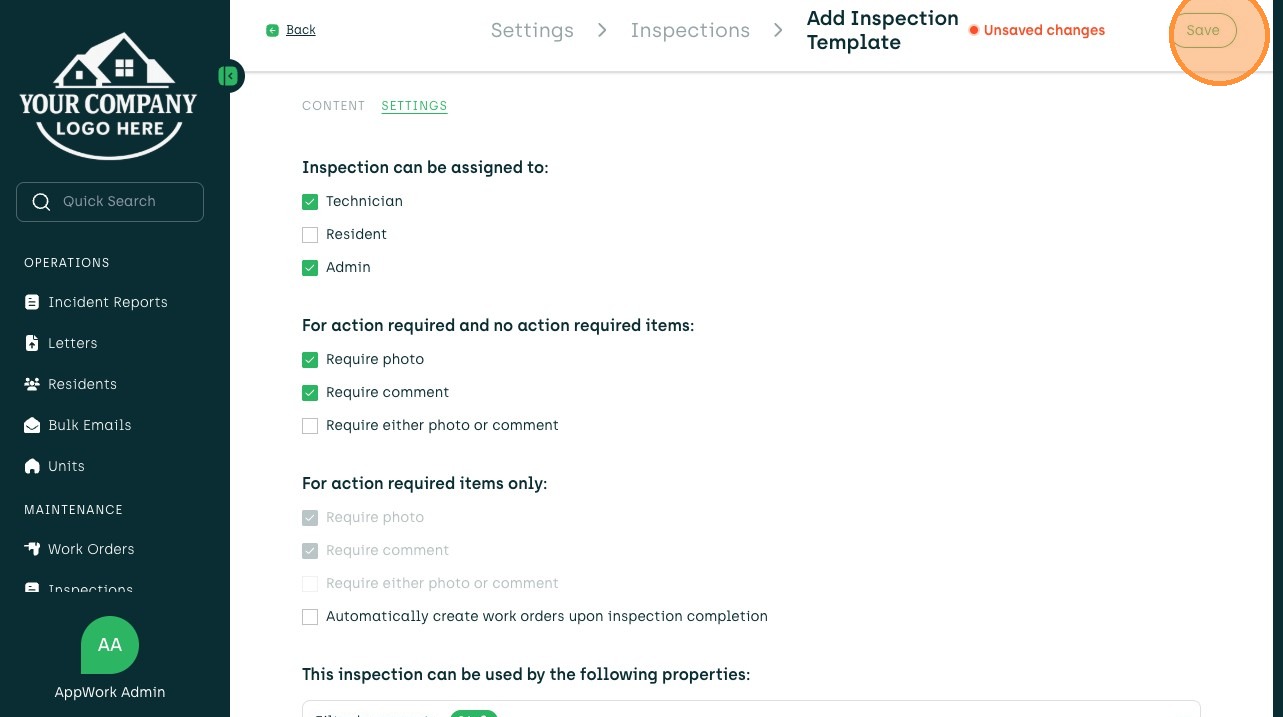This screenshot has width=1283, height=717.
Task: Click the Letters document icon
Action: click(32, 343)
